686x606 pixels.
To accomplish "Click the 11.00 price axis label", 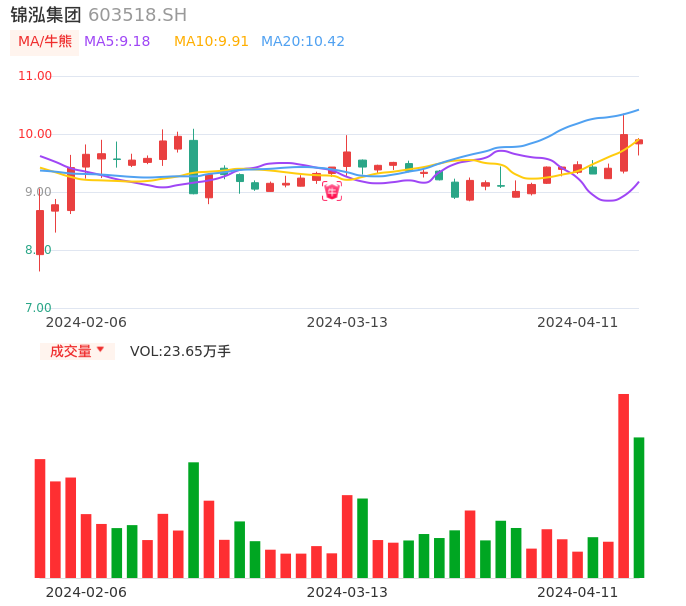I will tap(36, 76).
